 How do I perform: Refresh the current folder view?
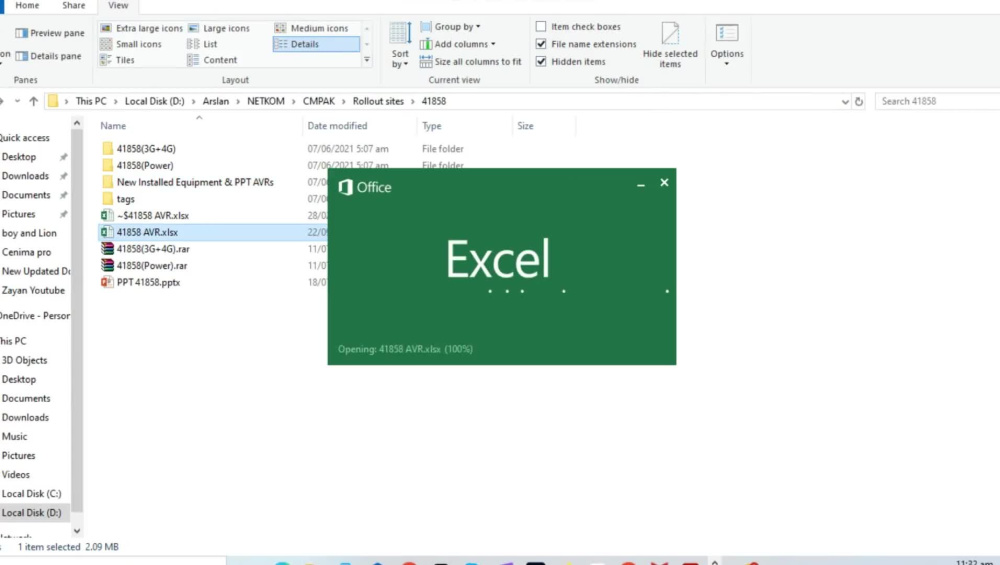858,101
